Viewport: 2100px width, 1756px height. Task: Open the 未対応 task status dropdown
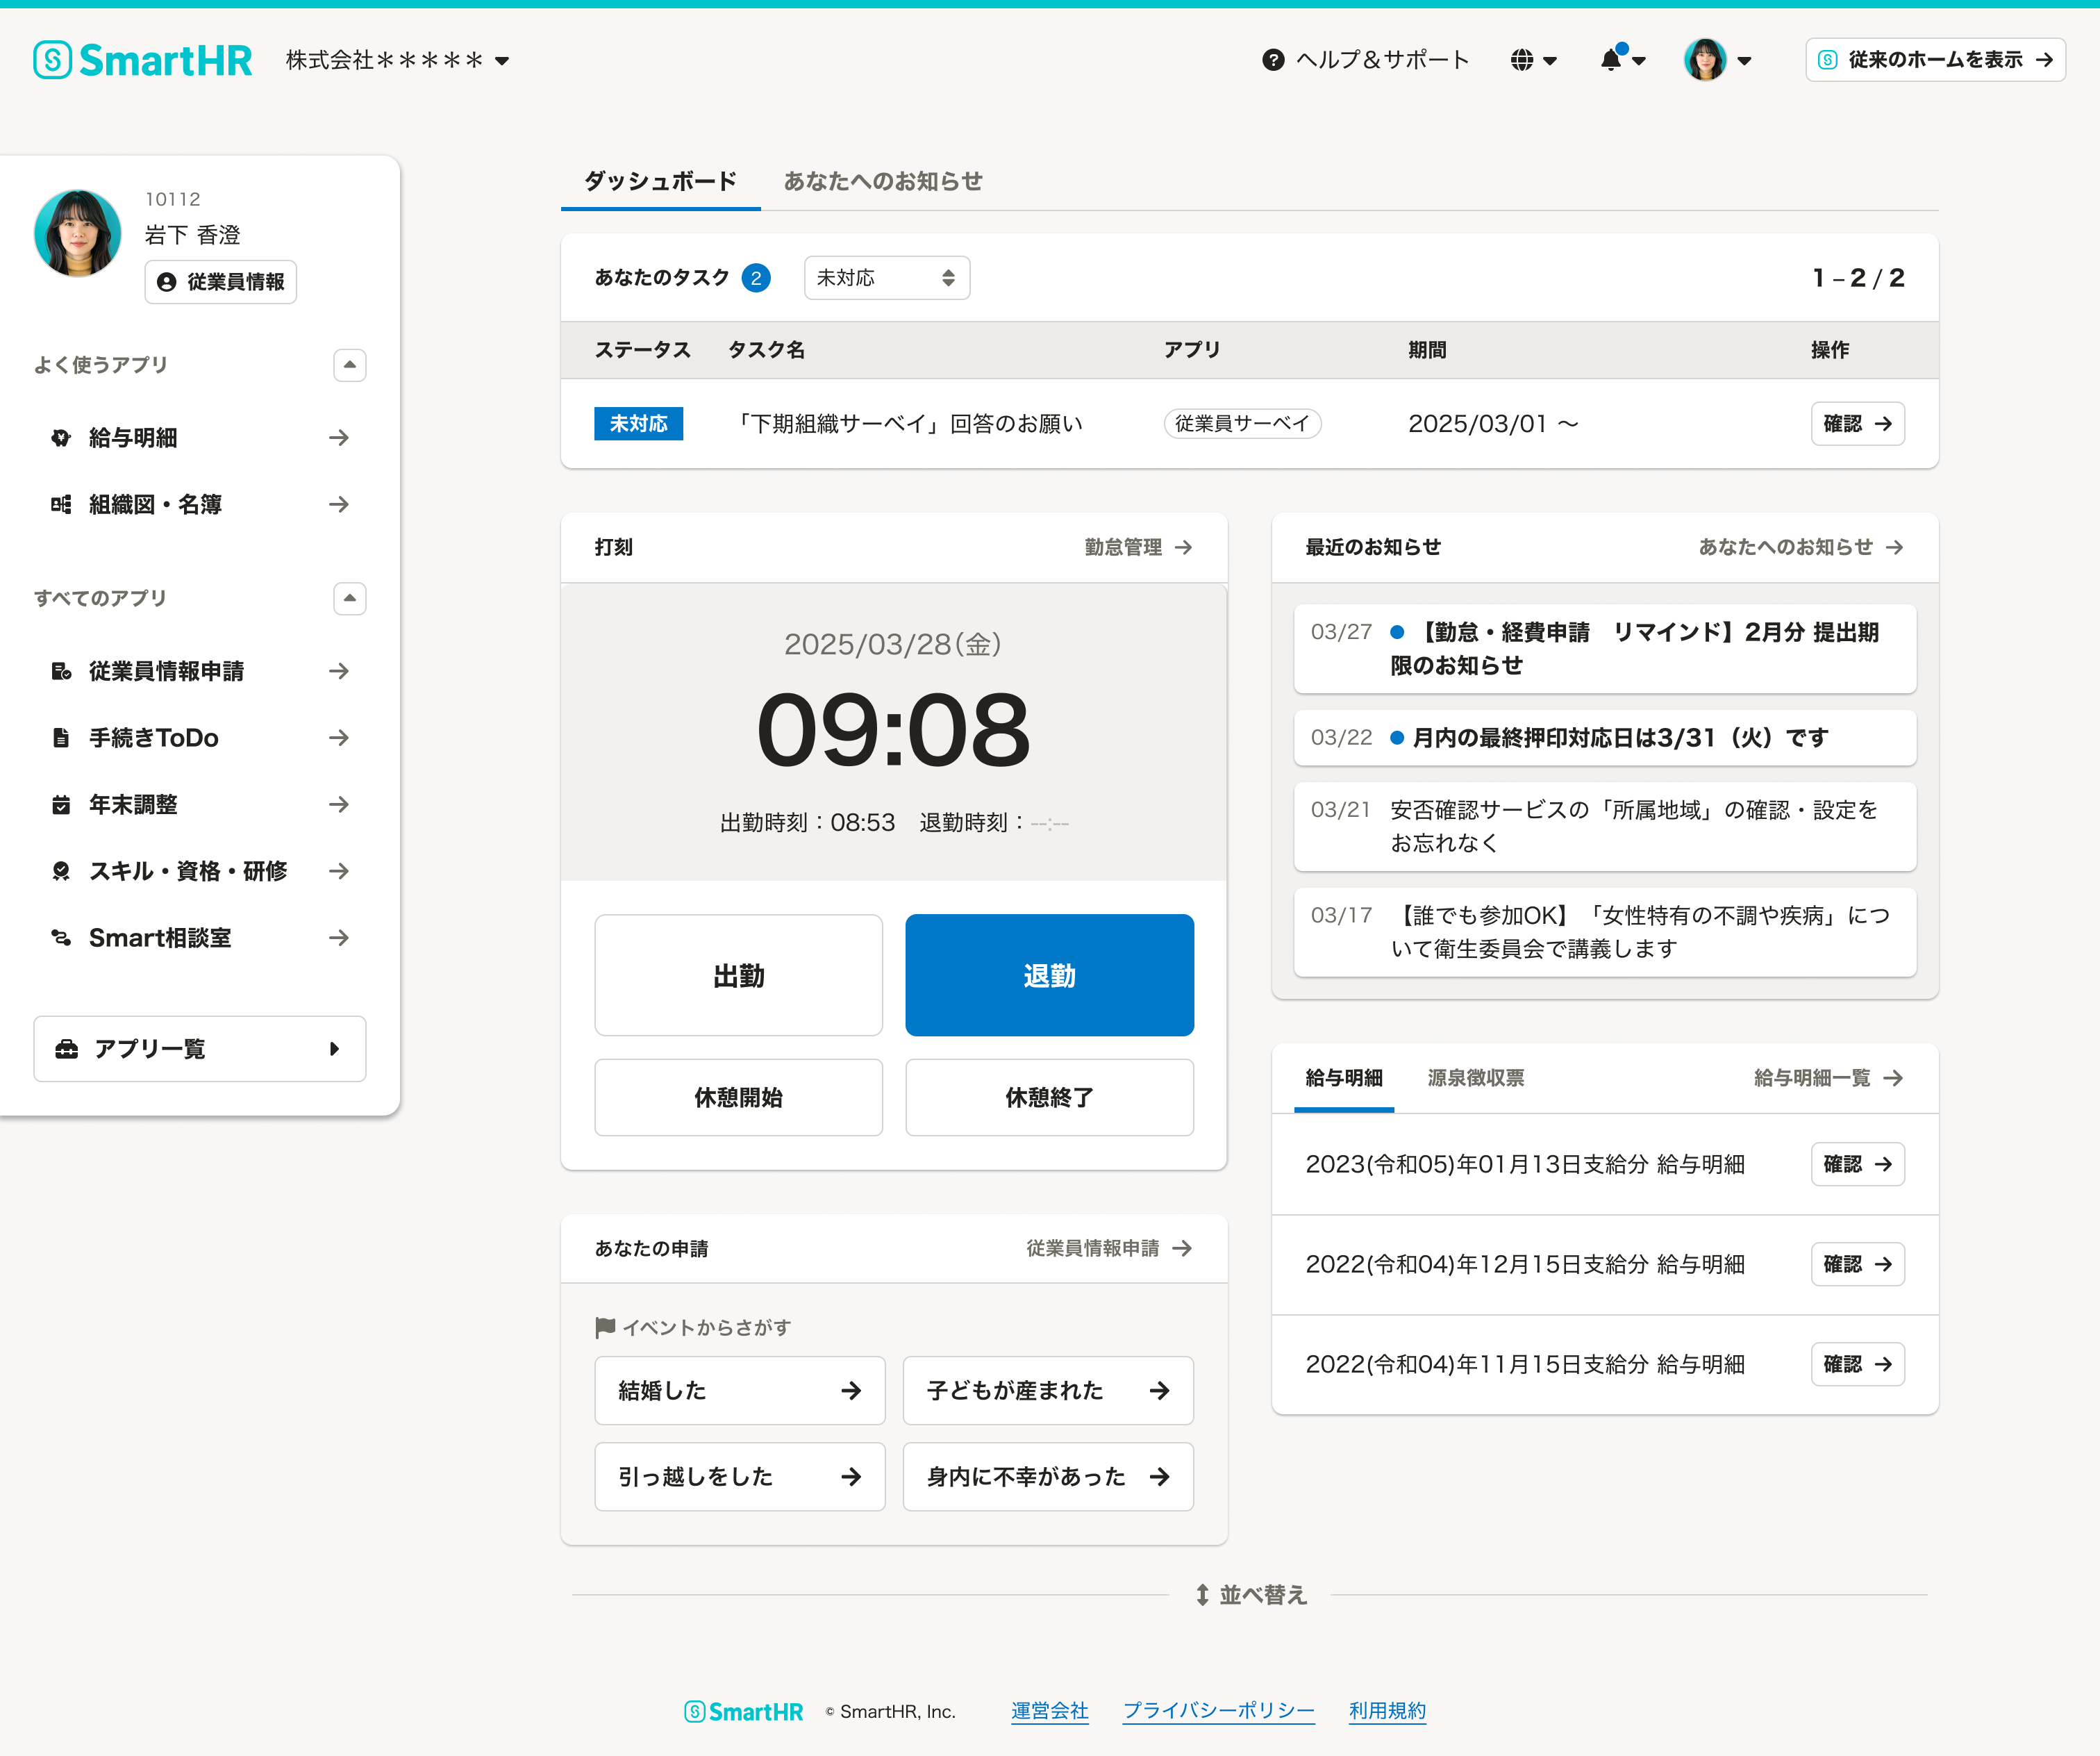tap(886, 277)
